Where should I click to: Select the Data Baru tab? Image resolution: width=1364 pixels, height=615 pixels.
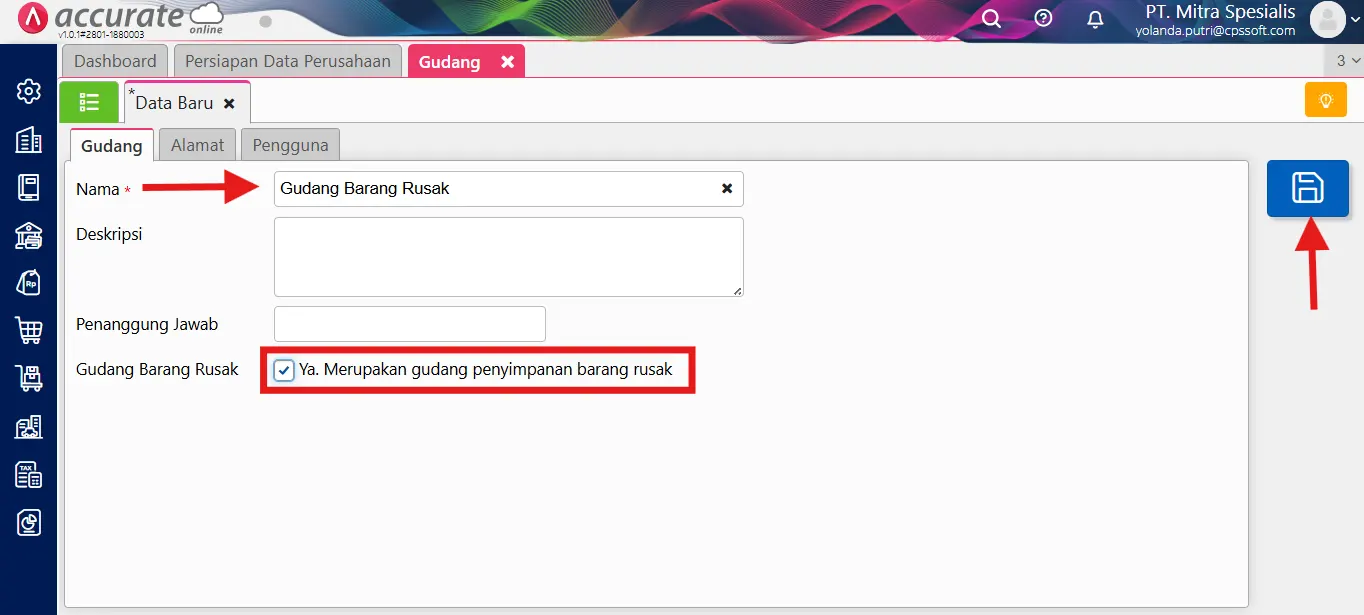point(175,103)
